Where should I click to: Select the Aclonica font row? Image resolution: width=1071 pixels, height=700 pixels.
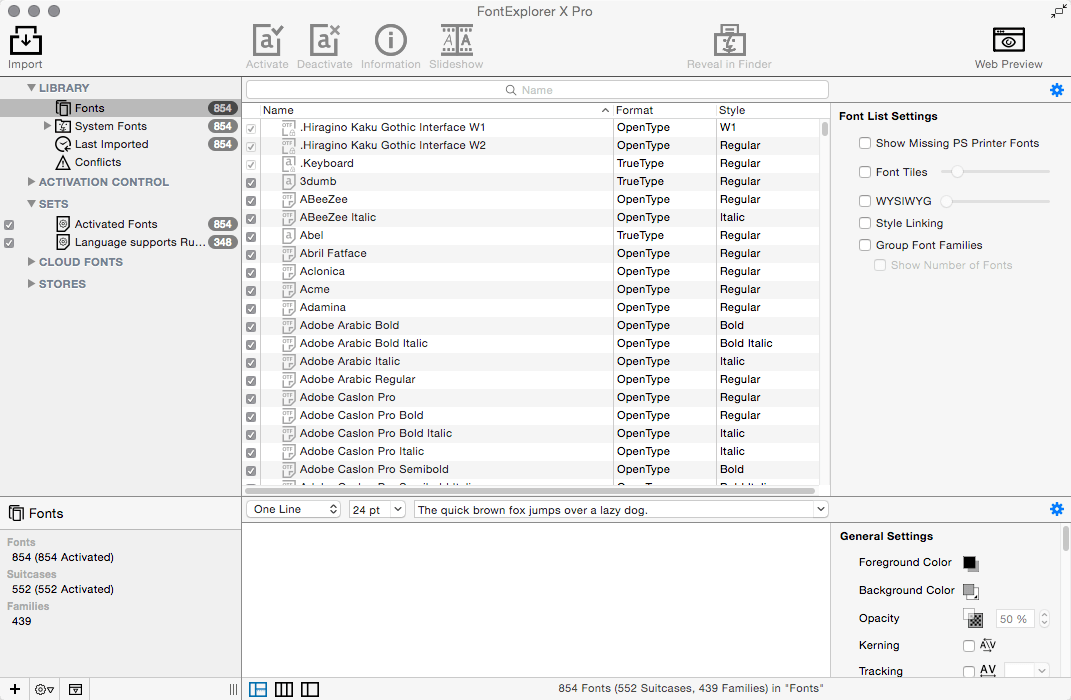(x=531, y=271)
